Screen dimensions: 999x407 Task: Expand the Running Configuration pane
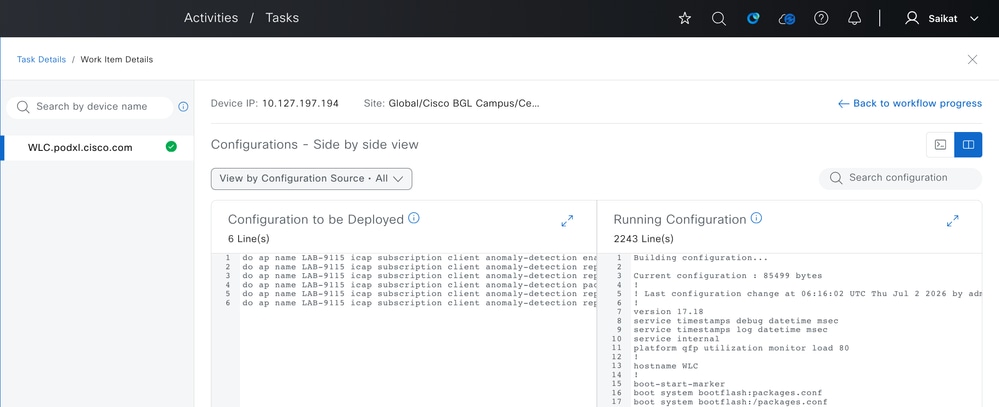(952, 221)
